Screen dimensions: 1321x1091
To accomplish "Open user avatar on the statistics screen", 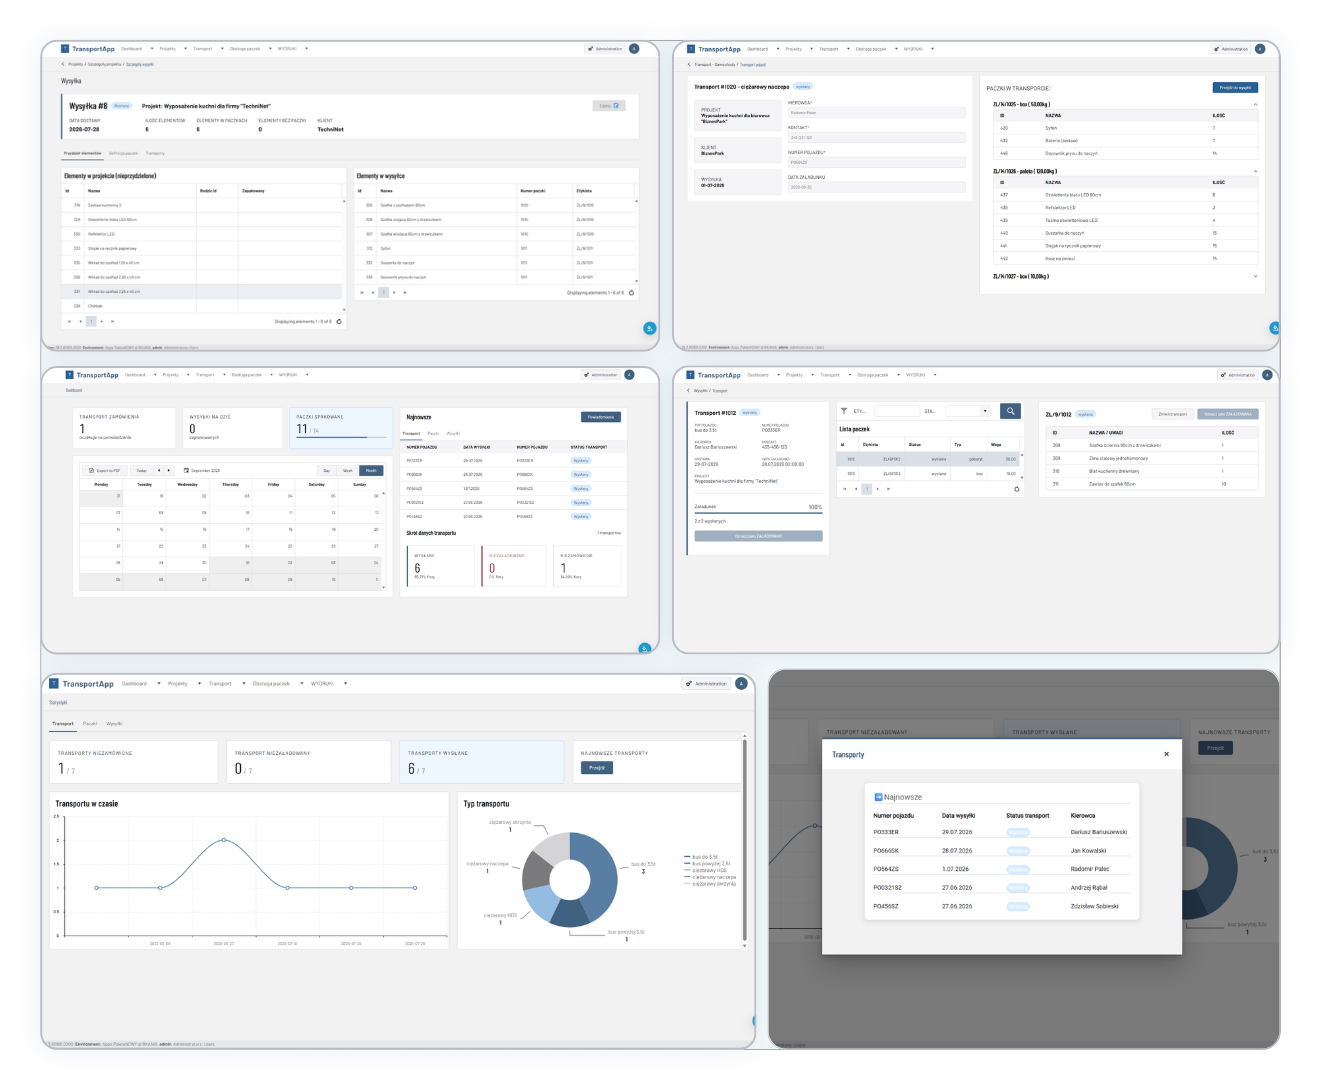I will click(x=741, y=684).
